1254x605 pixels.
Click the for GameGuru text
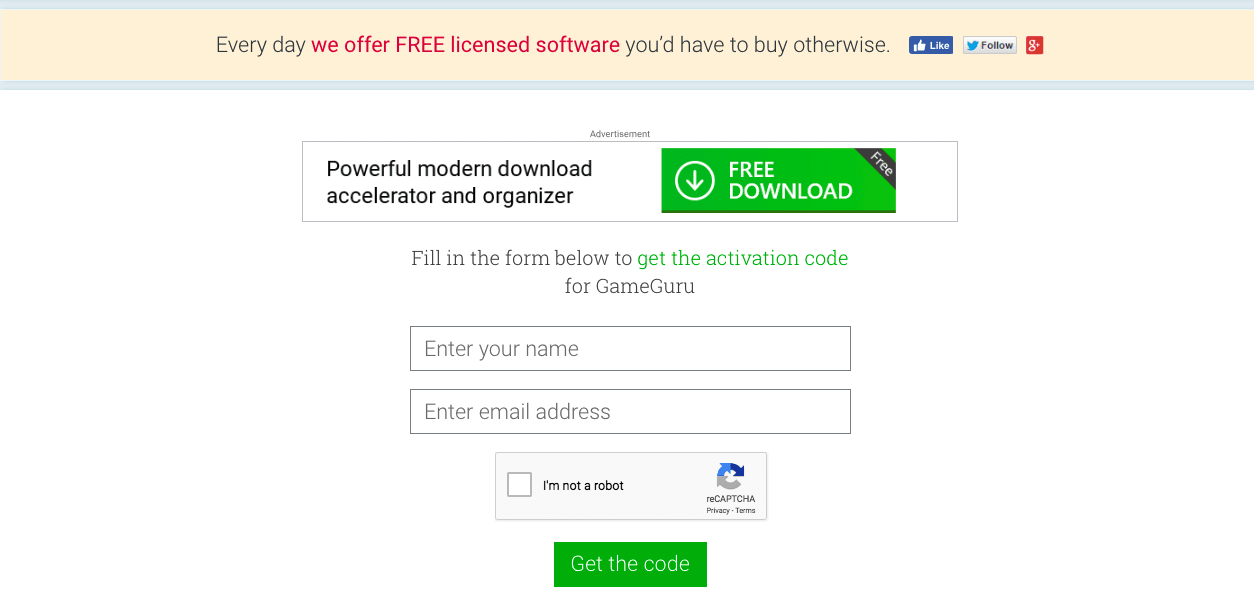(630, 286)
